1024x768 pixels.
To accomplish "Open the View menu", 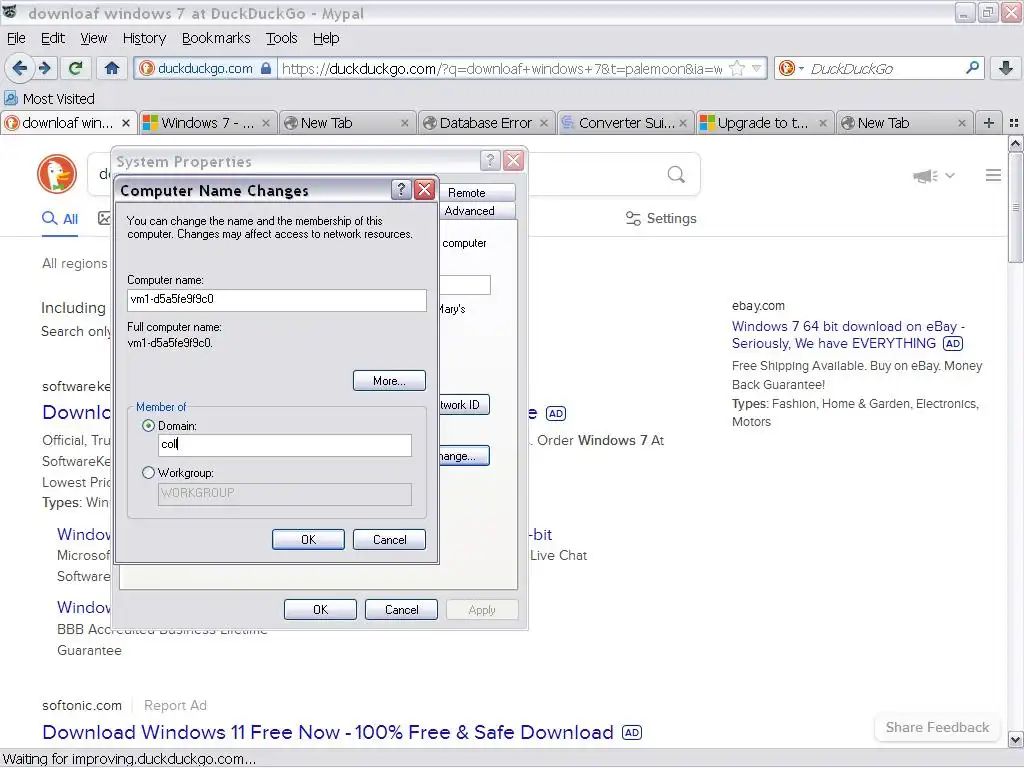I will [x=93, y=39].
